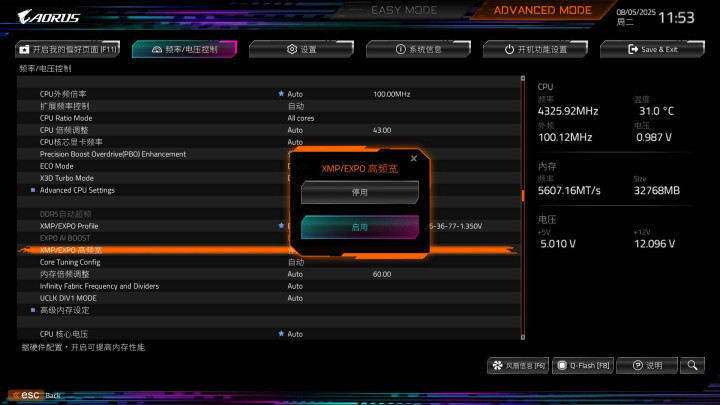Open 说明 help button
Image resolution: width=720 pixels, height=405 pixels.
647,366
